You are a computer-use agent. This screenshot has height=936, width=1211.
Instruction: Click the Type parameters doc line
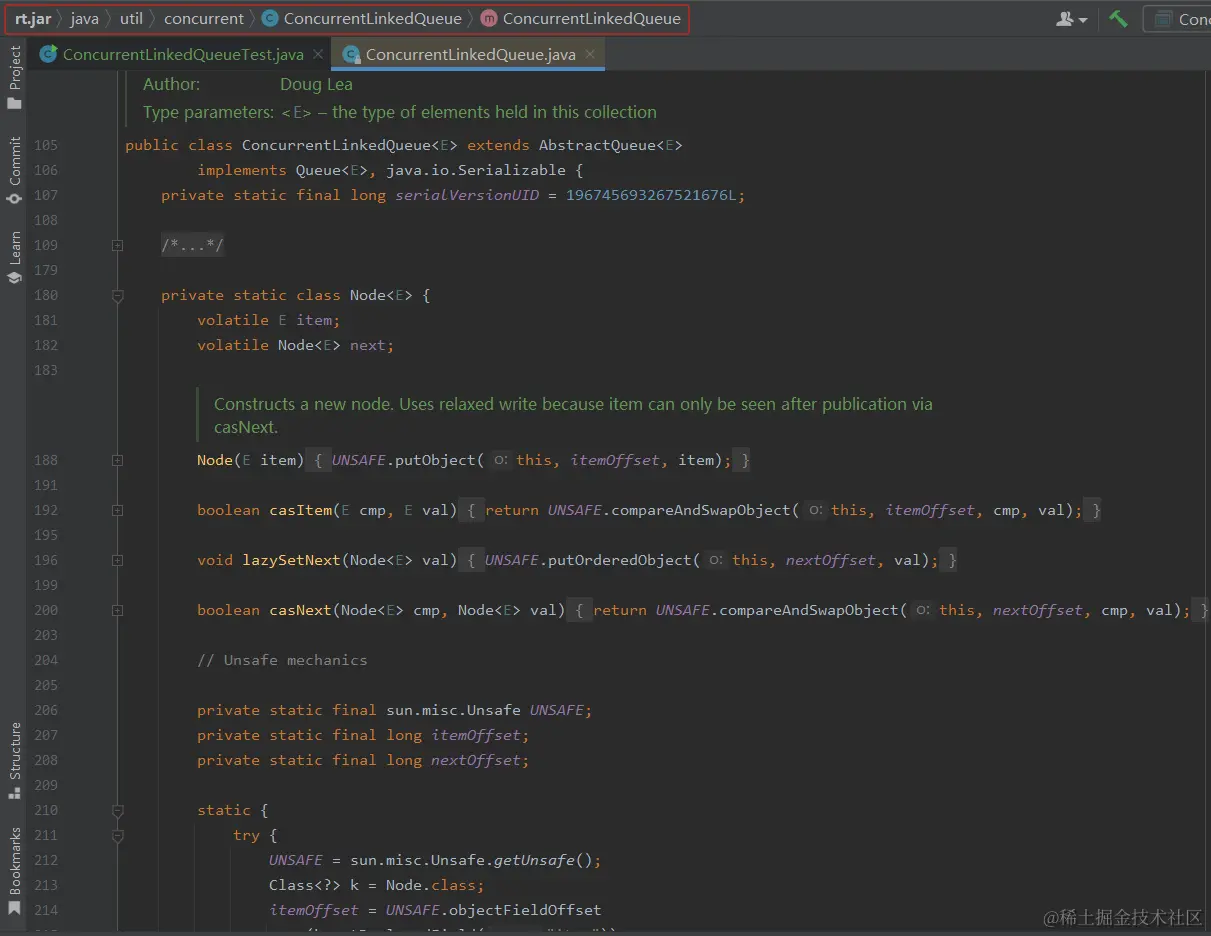(400, 112)
